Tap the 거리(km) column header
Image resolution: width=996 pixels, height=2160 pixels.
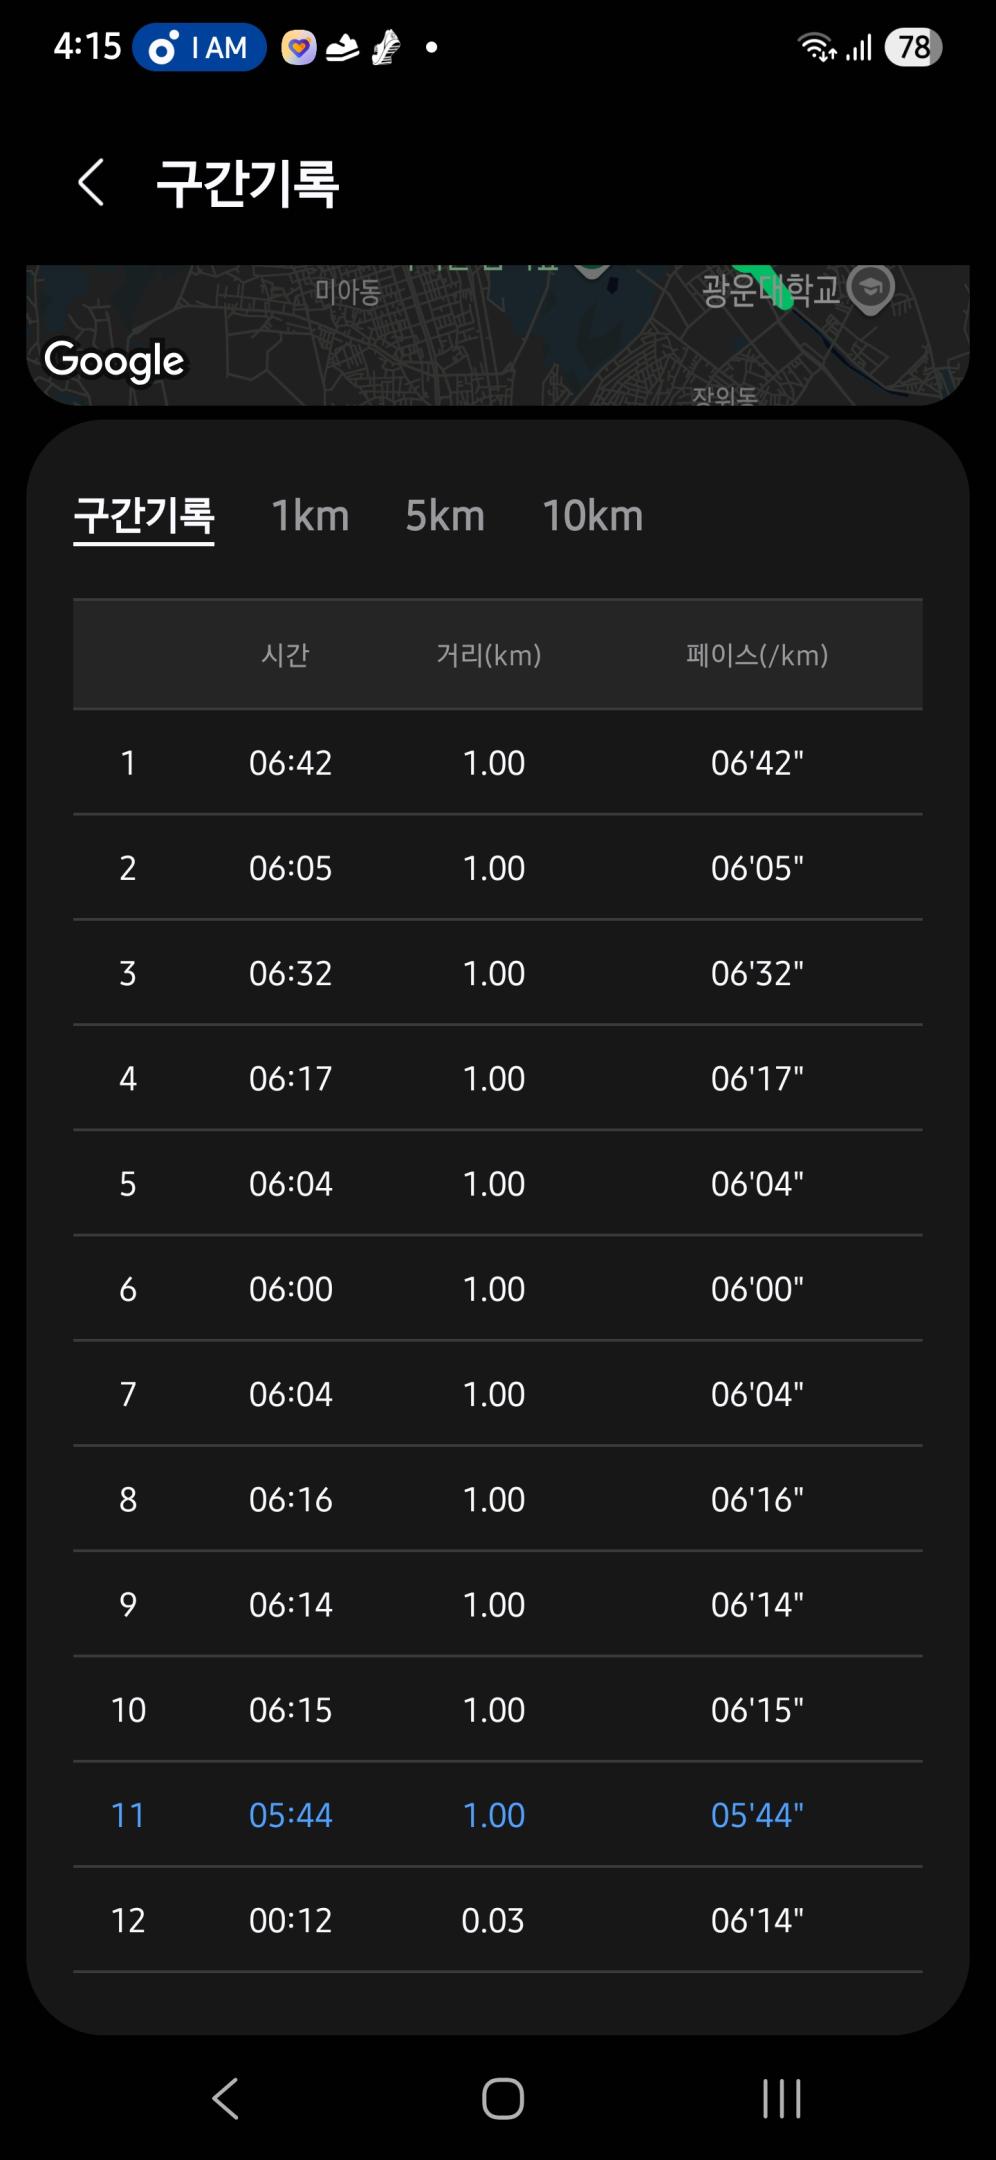click(489, 655)
